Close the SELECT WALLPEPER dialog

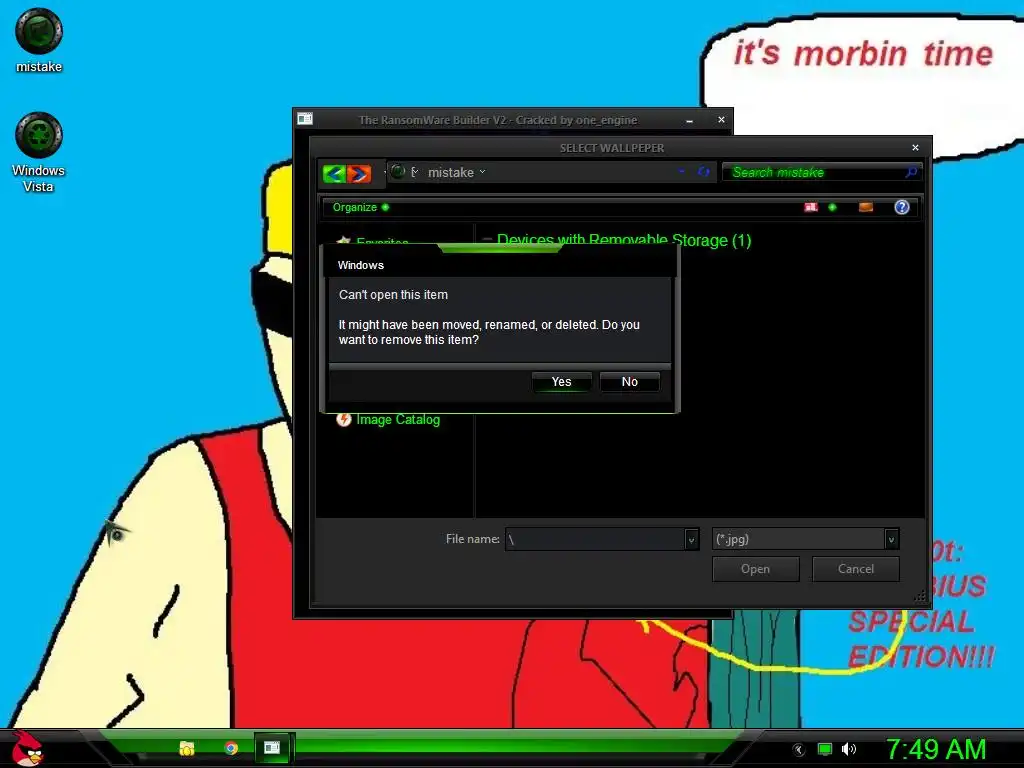click(915, 148)
